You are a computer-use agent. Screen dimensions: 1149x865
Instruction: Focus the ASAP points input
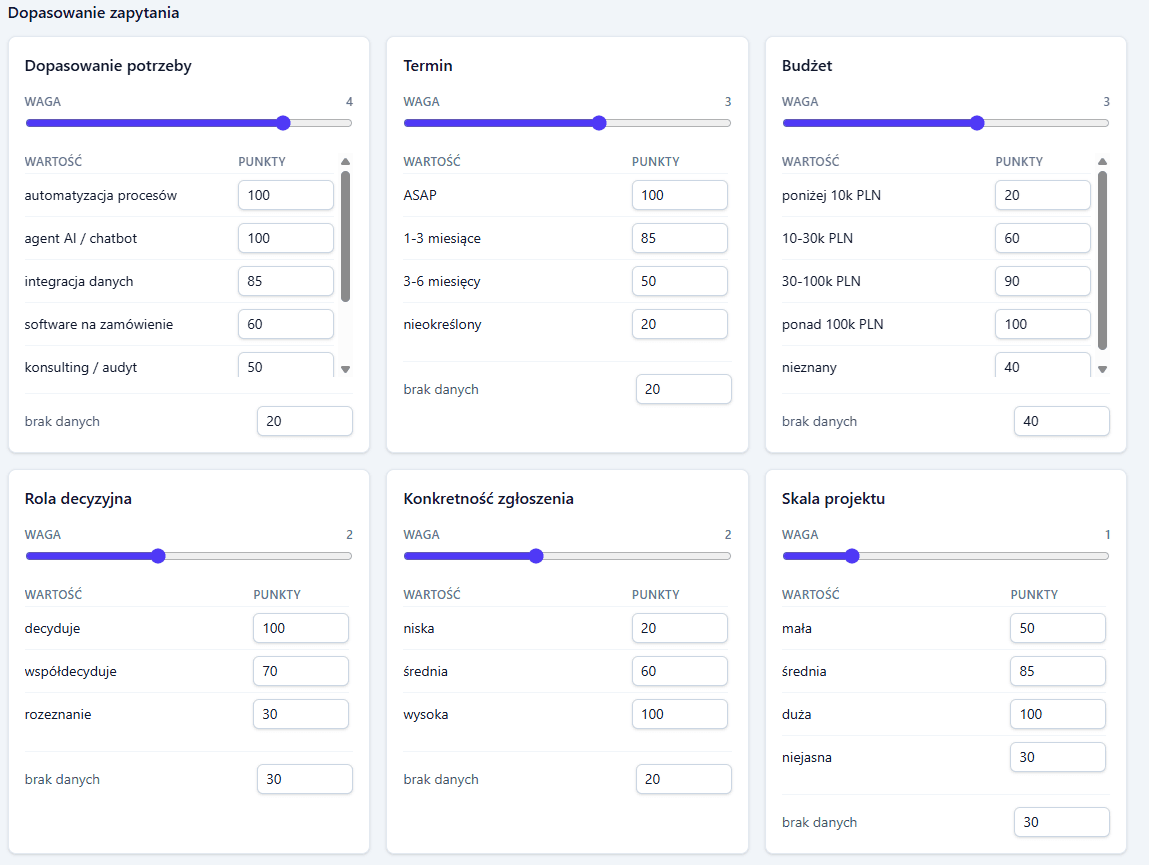(680, 195)
